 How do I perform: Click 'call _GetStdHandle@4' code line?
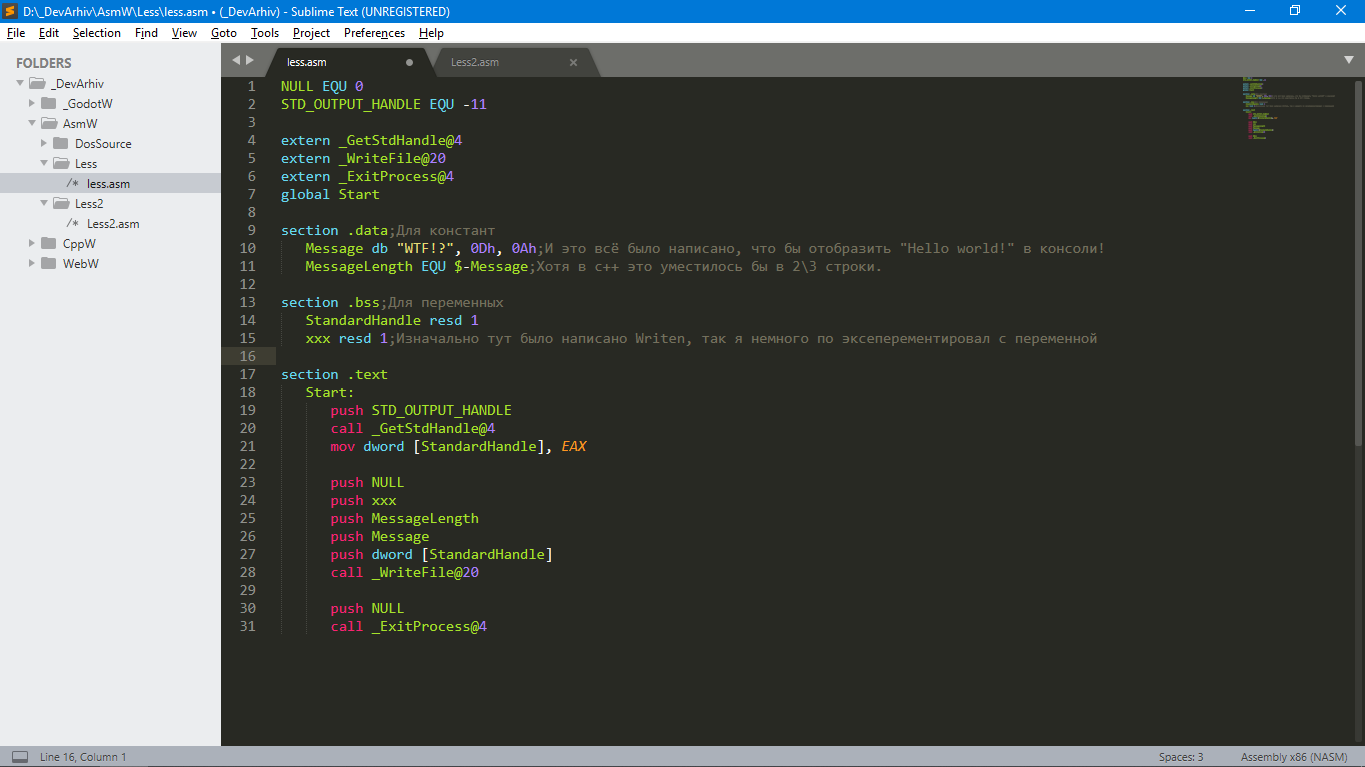pos(413,428)
